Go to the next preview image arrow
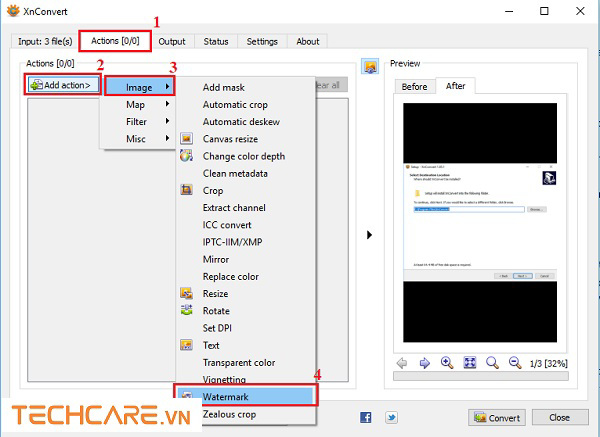Screen dimensions: 600x437 [x=425, y=363]
